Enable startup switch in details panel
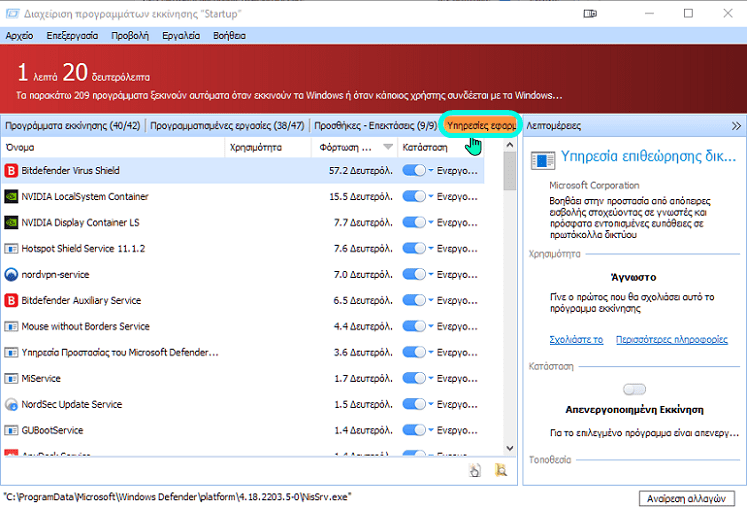The height and width of the screenshot is (509, 747). (634, 389)
